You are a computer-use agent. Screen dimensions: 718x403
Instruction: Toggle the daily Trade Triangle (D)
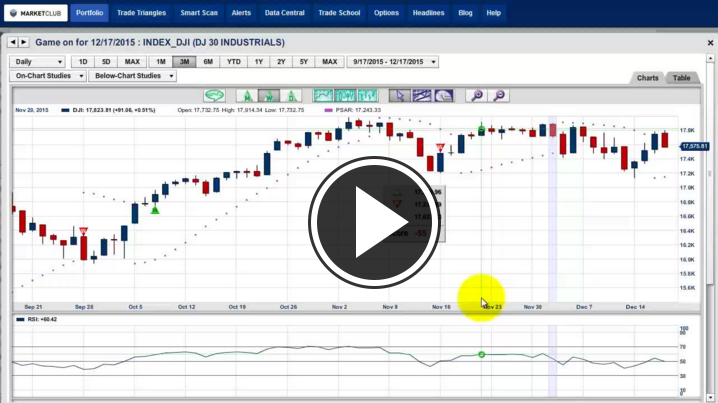point(291,96)
